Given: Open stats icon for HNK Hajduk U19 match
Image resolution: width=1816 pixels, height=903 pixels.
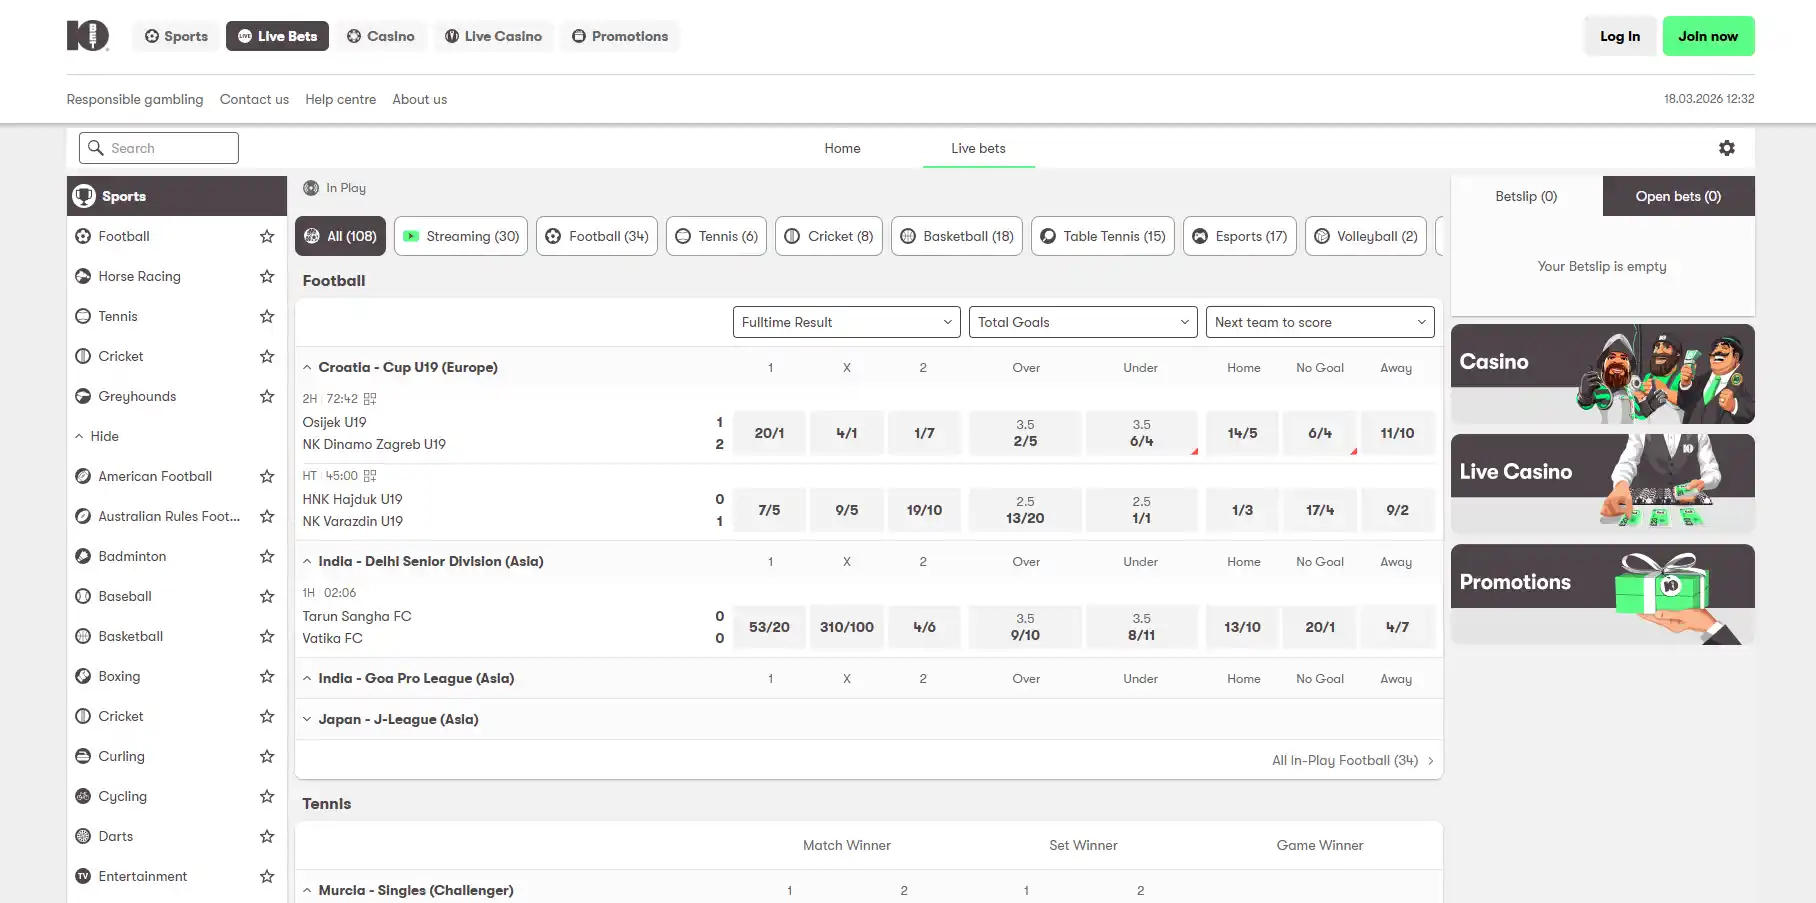Looking at the screenshot, I should pyautogui.click(x=370, y=475).
